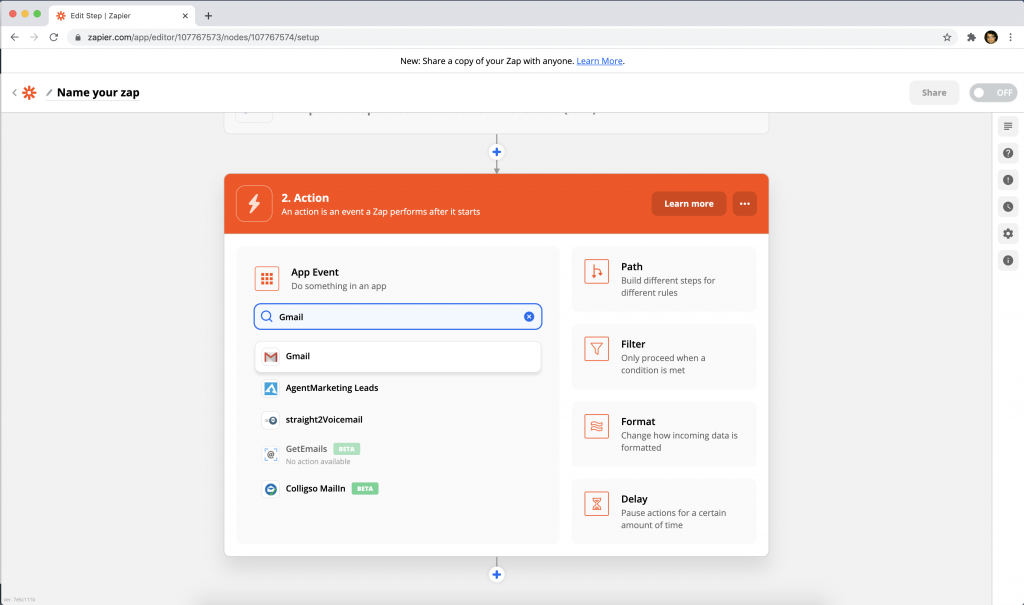Screen dimensions: 1024x605
Task: Choose the straight2Voicemail app icon
Action: click(x=270, y=420)
